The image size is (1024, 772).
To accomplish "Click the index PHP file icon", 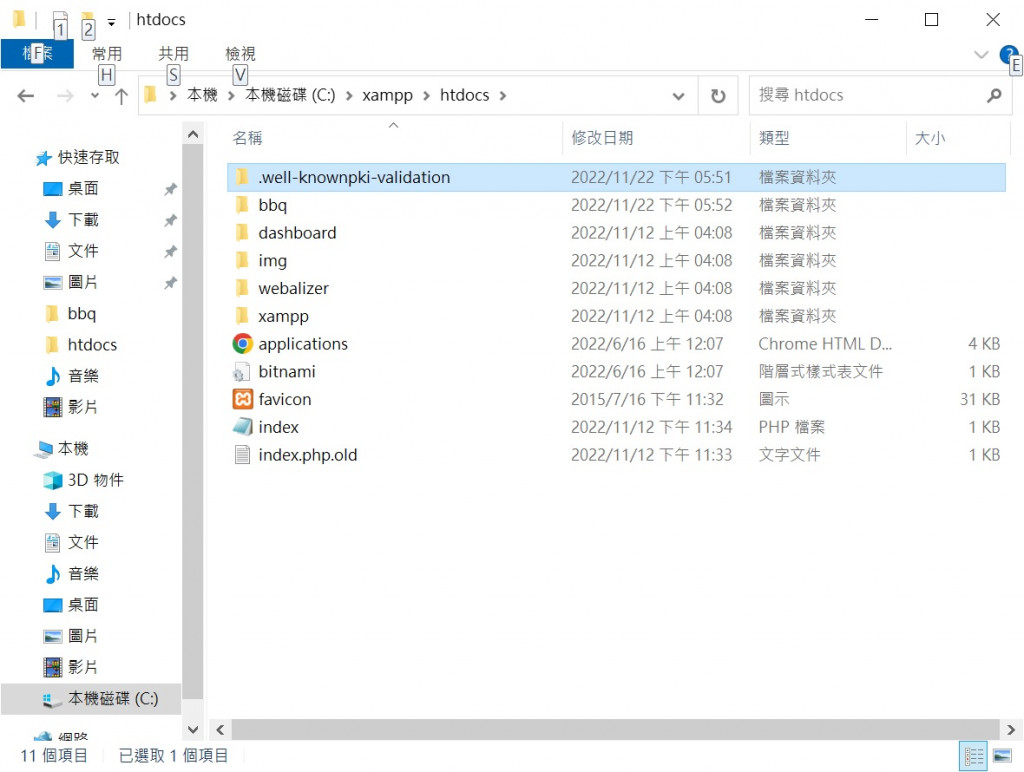I will coord(242,427).
